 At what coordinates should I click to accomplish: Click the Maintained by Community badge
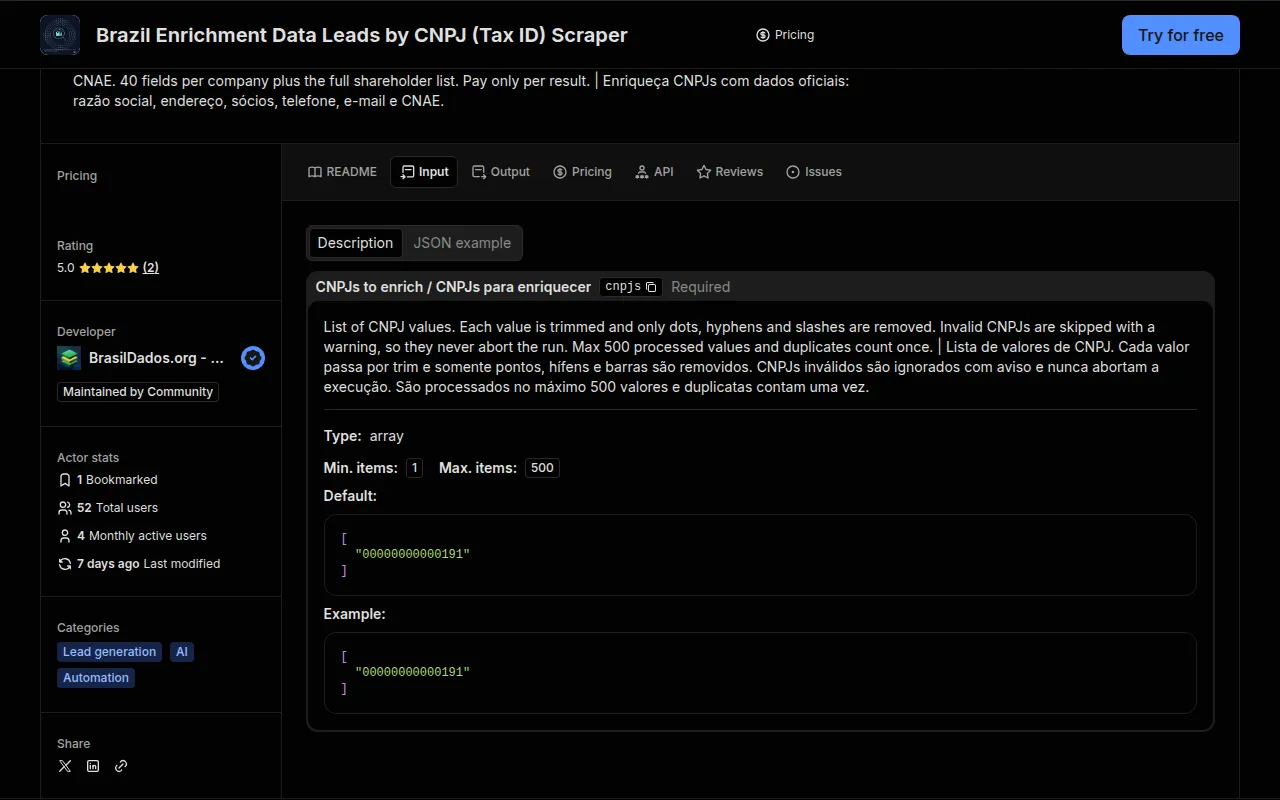tap(138, 392)
